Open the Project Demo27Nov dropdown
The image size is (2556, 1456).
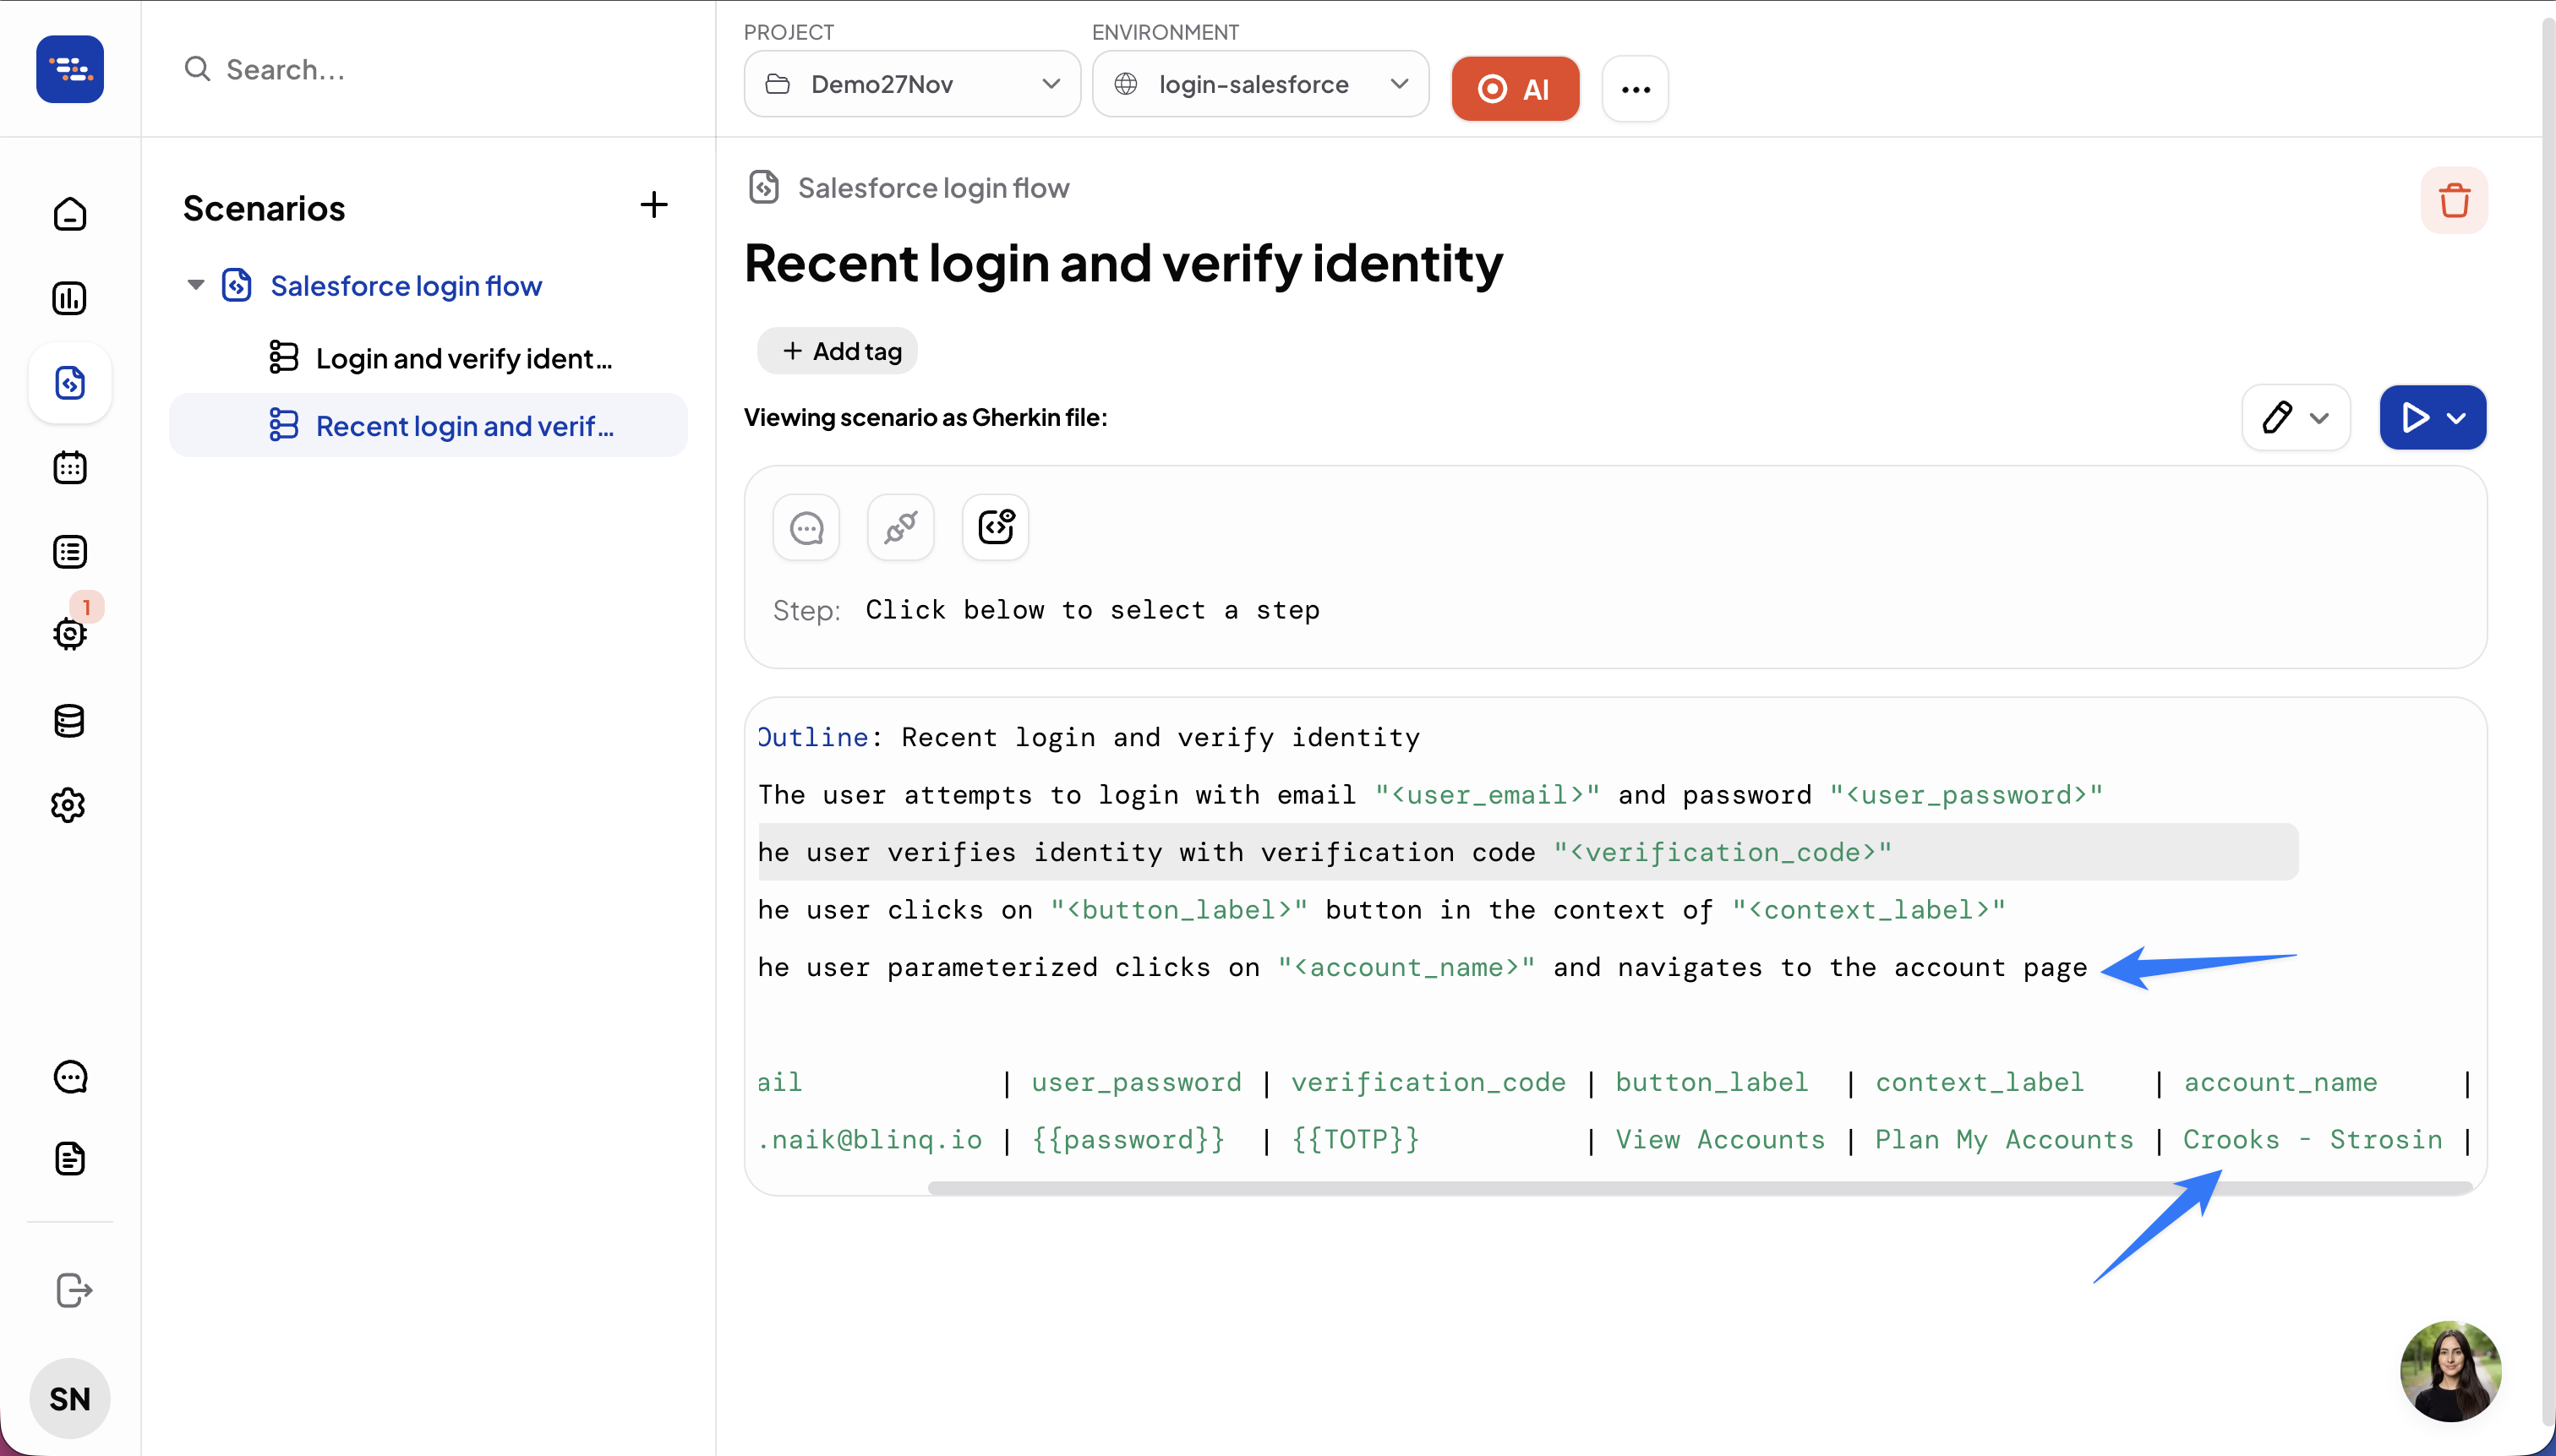click(911, 85)
